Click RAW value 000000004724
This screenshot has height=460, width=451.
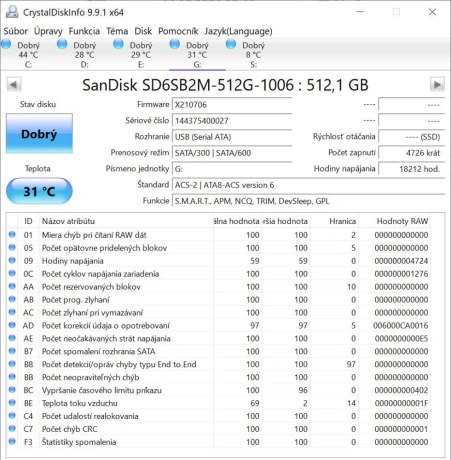click(x=401, y=261)
